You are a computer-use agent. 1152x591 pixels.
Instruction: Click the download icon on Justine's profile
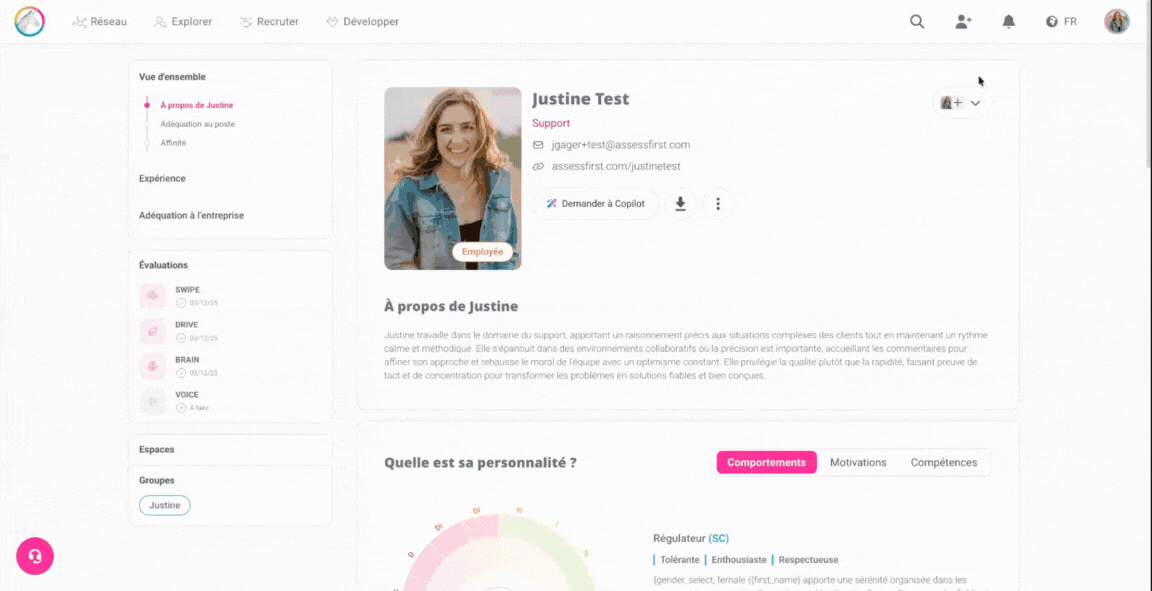point(680,203)
